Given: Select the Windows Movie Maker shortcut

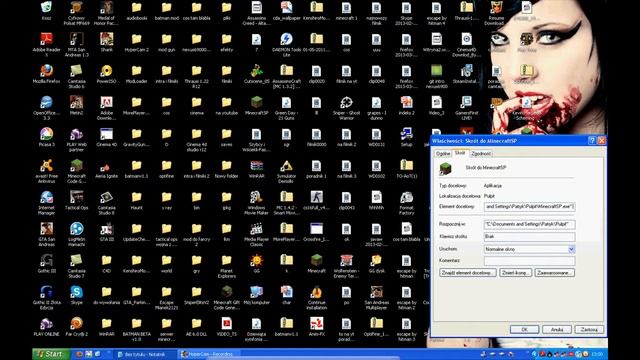Looking at the screenshot, I should tap(256, 202).
